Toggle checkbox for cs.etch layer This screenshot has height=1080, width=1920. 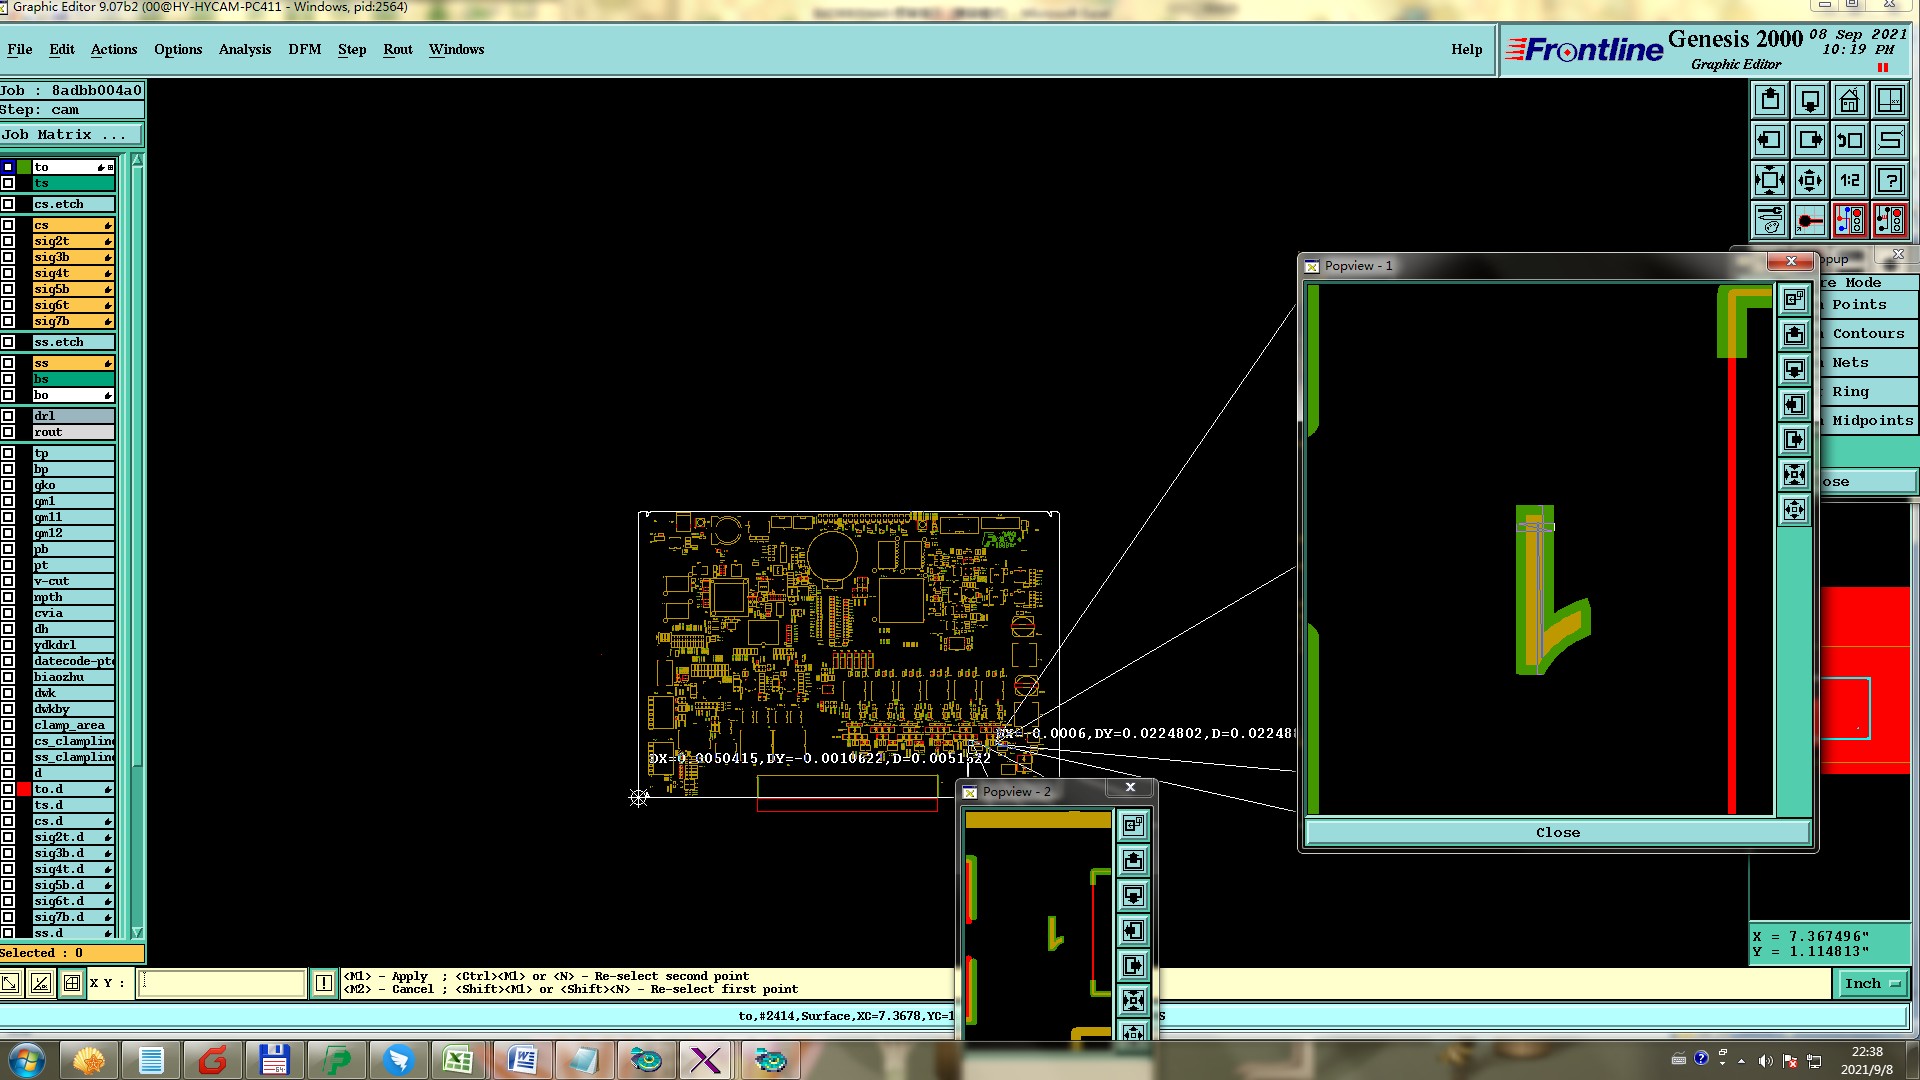coord(8,204)
